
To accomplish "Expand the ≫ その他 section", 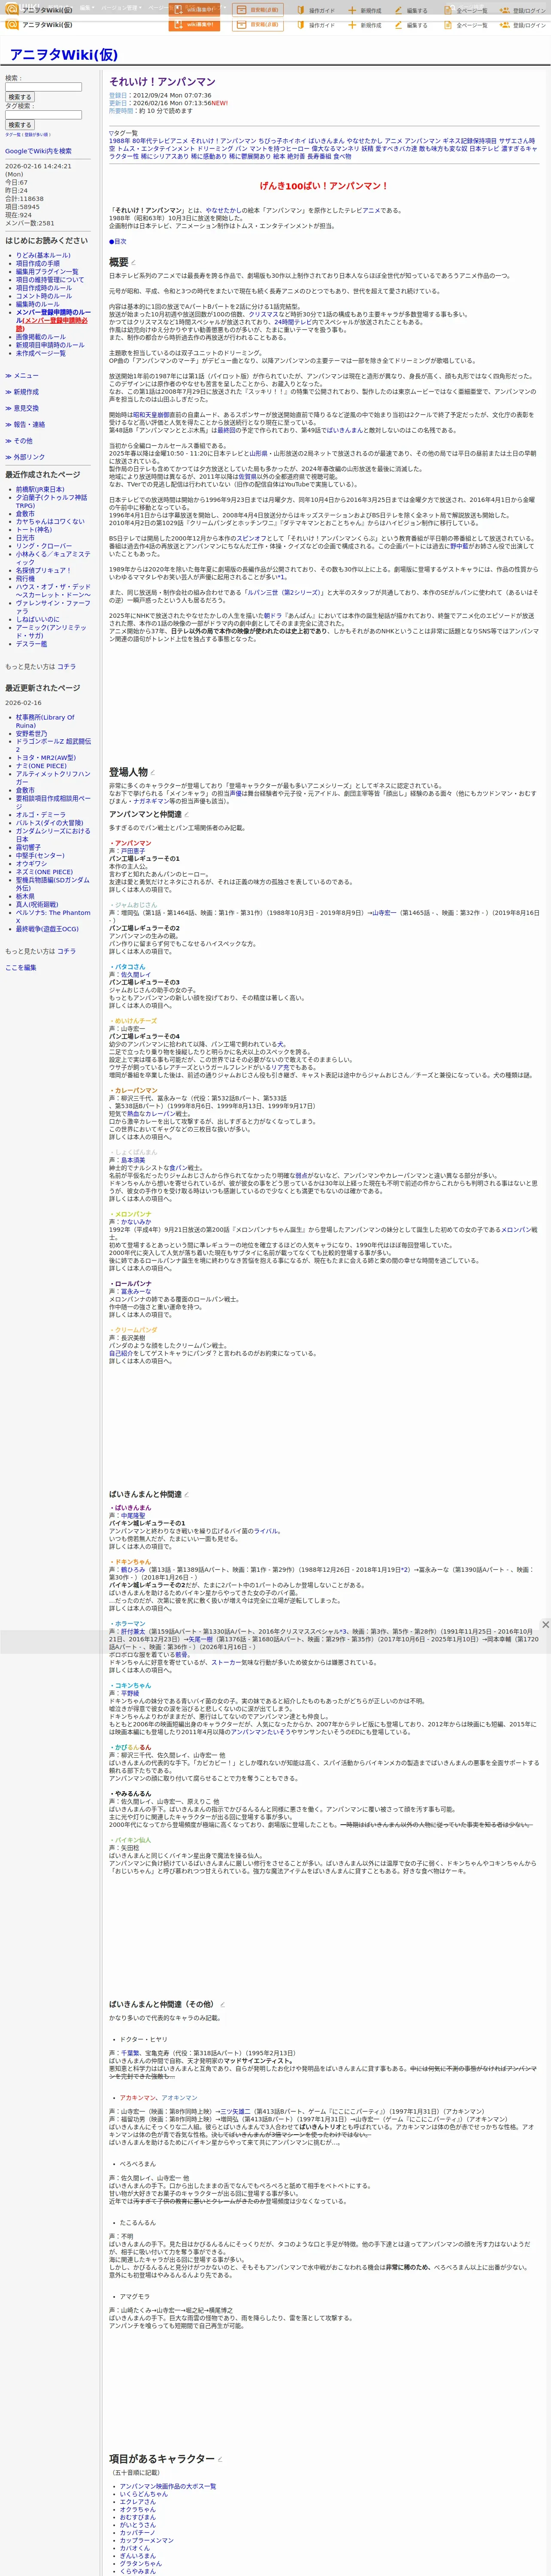I will coord(19,440).
